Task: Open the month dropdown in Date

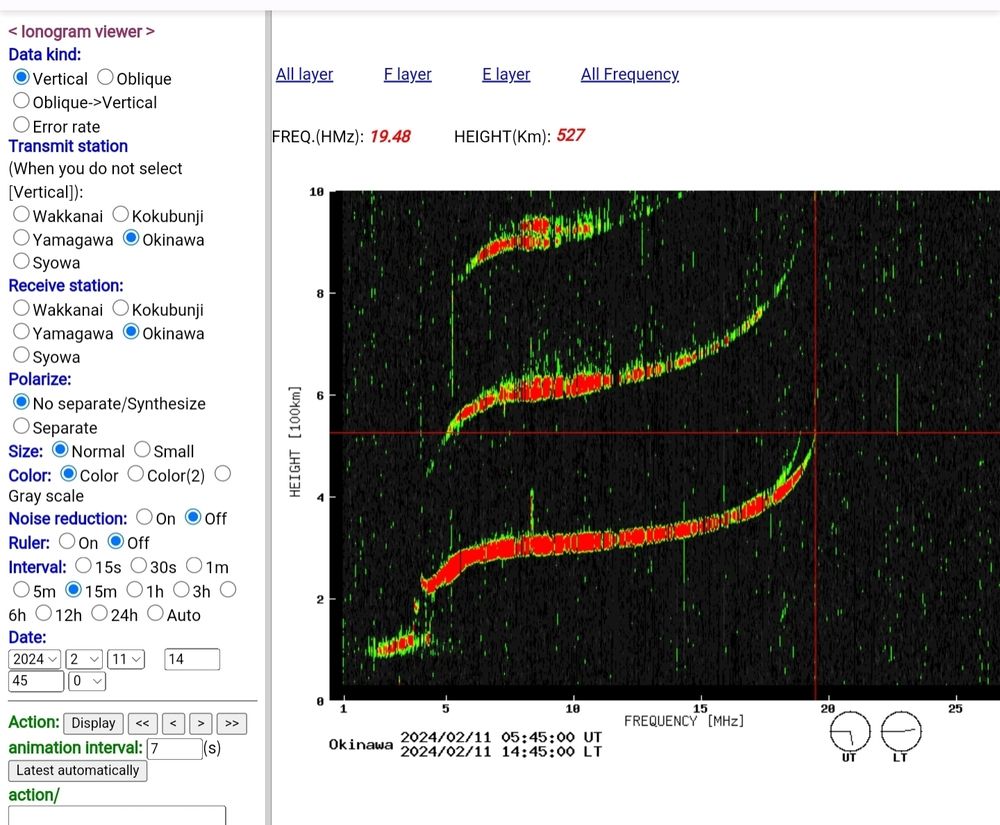Action: click(x=83, y=659)
